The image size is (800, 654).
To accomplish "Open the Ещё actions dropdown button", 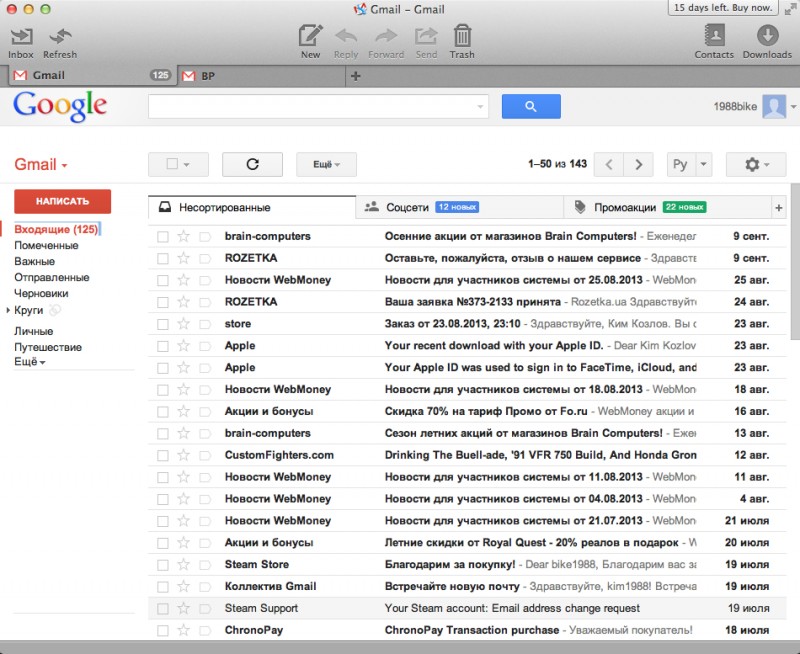I will [x=326, y=164].
